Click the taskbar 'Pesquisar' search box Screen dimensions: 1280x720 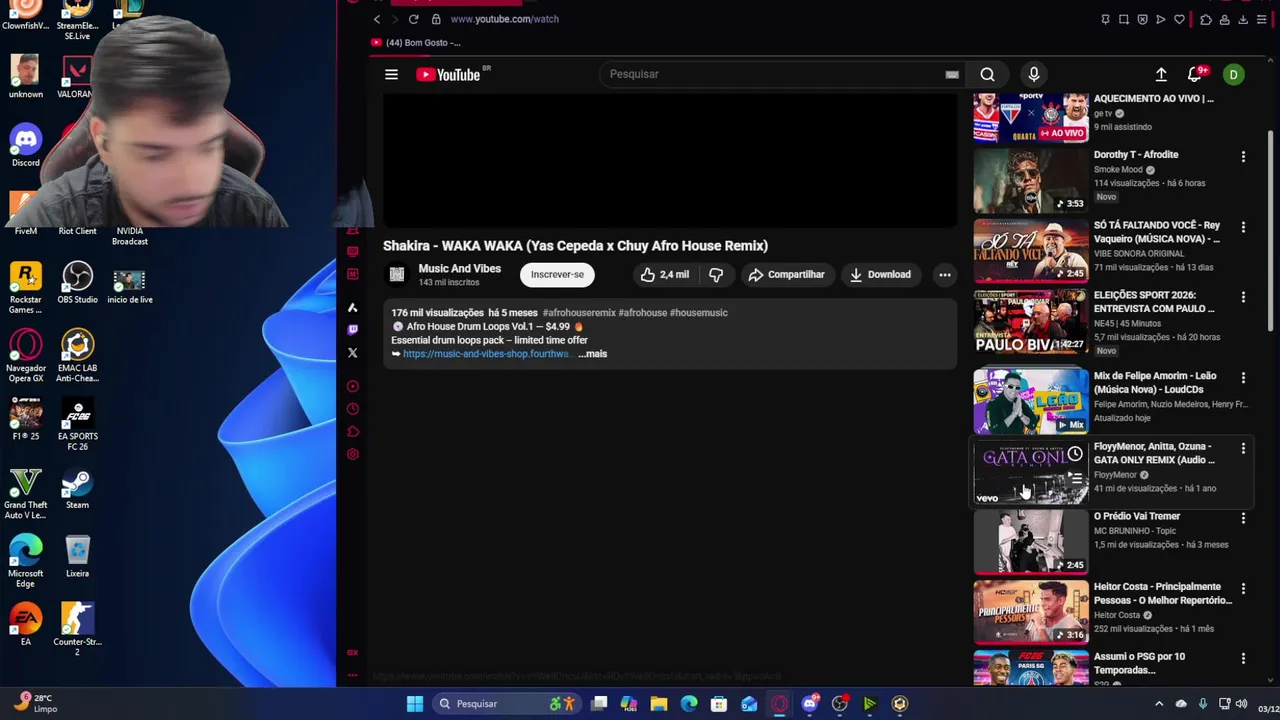pyautogui.click(x=506, y=704)
